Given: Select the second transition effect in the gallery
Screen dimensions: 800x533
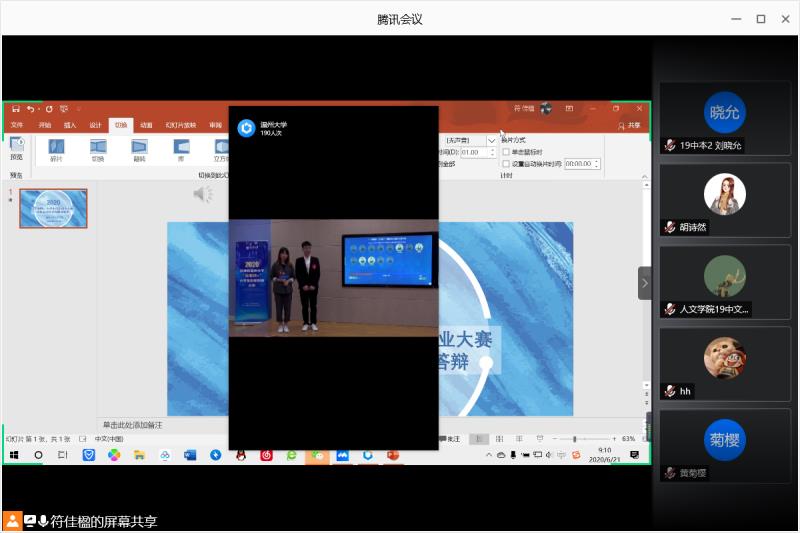Looking at the screenshot, I should 98,149.
